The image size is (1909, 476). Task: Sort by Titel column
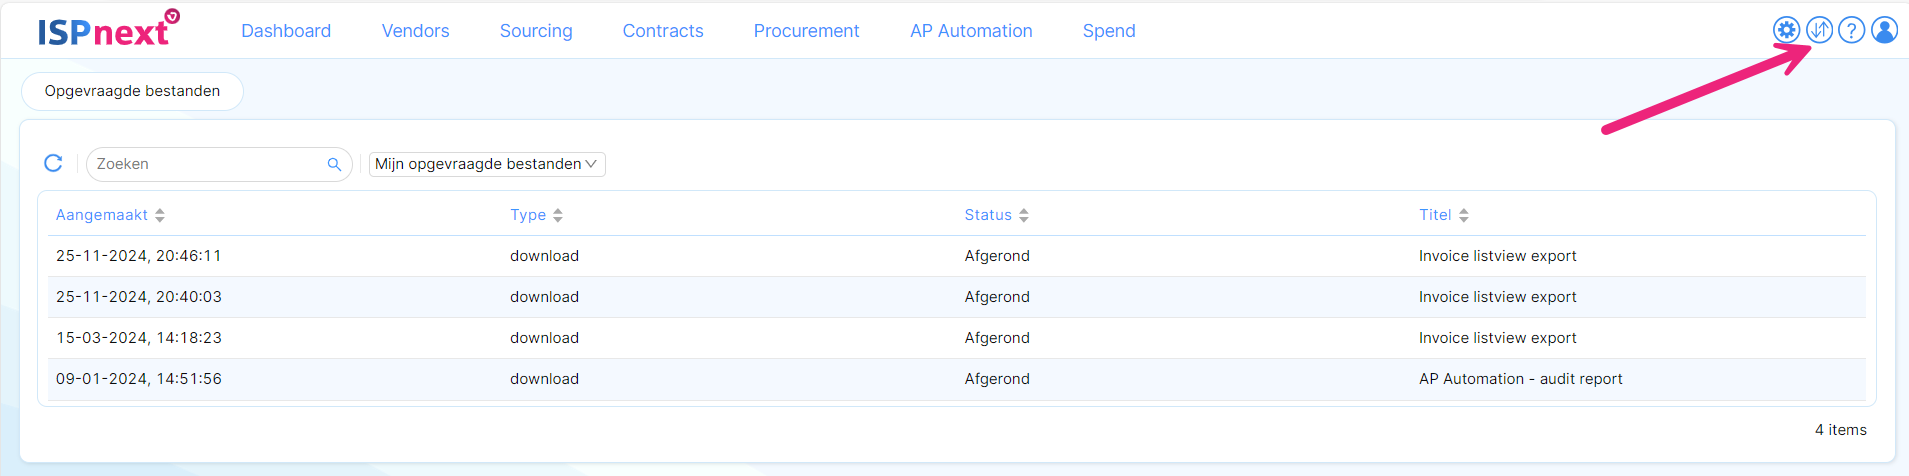coord(1464,215)
